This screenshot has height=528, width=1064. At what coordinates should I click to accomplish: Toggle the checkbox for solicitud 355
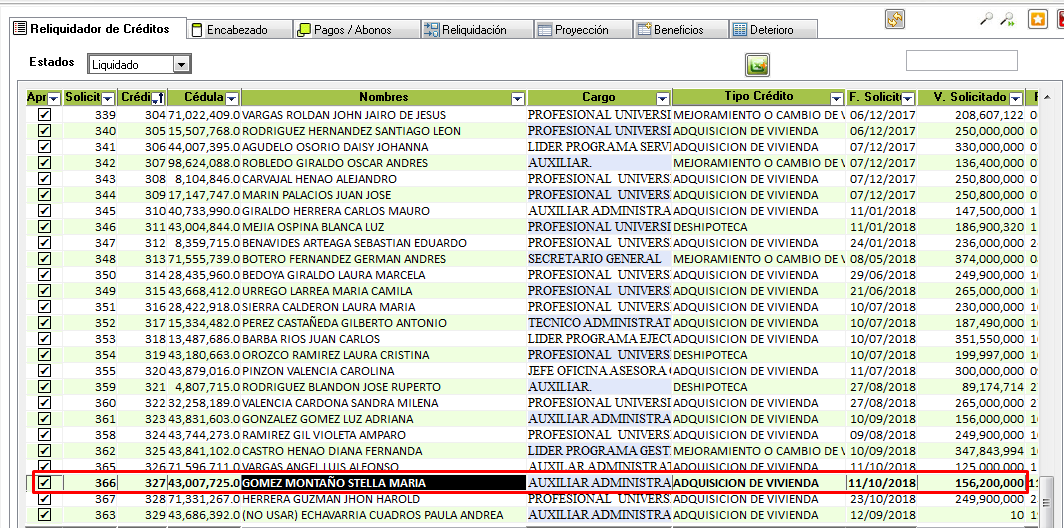pyautogui.click(x=44, y=371)
